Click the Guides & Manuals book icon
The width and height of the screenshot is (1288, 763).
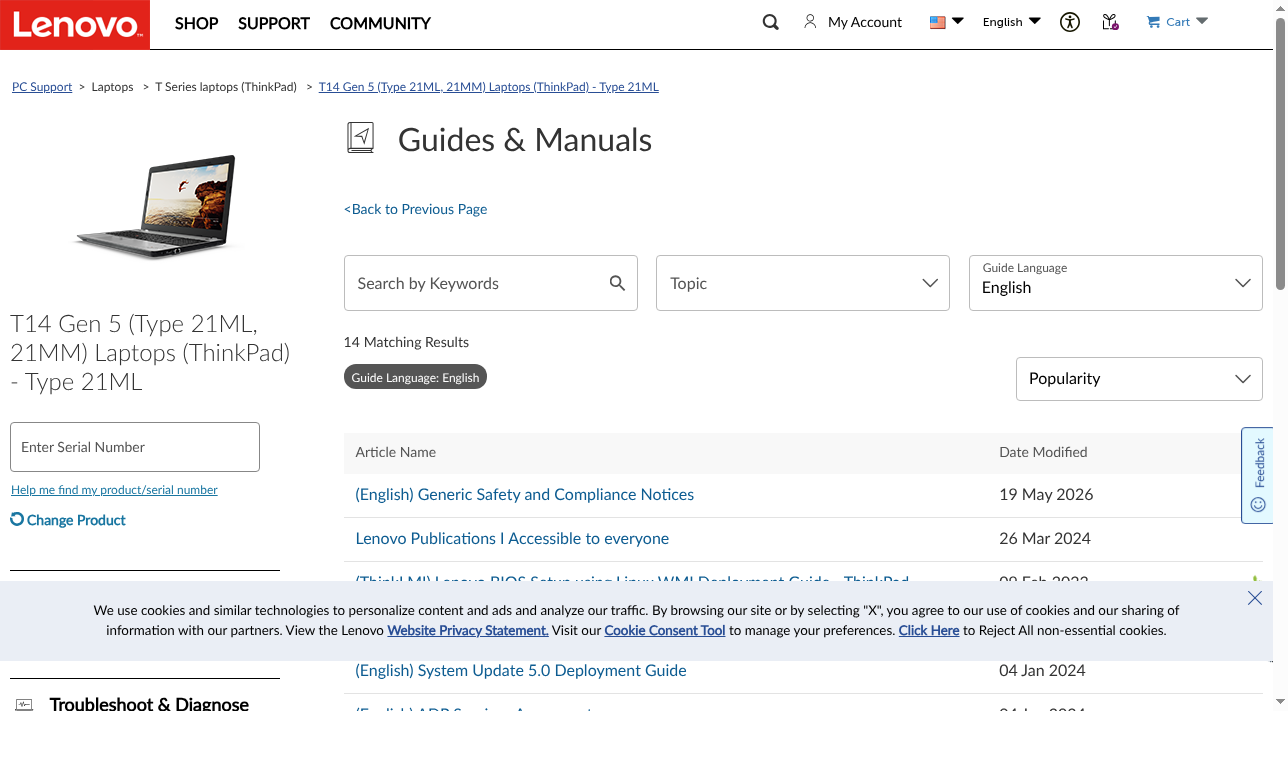pyautogui.click(x=360, y=138)
